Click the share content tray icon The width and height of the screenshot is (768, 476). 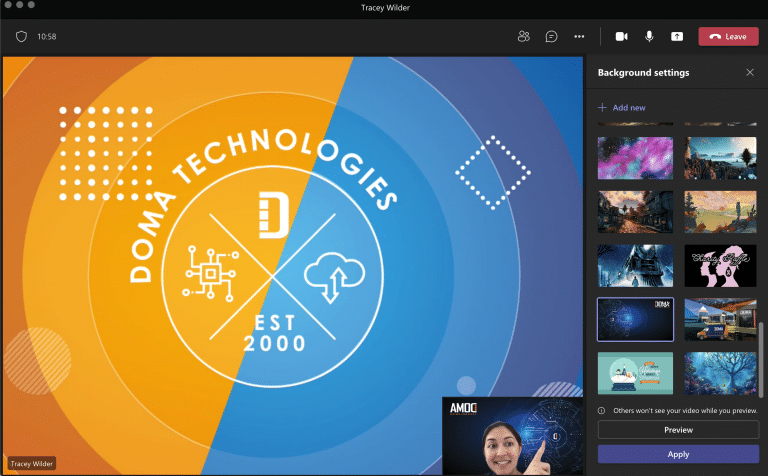pyautogui.click(x=677, y=36)
